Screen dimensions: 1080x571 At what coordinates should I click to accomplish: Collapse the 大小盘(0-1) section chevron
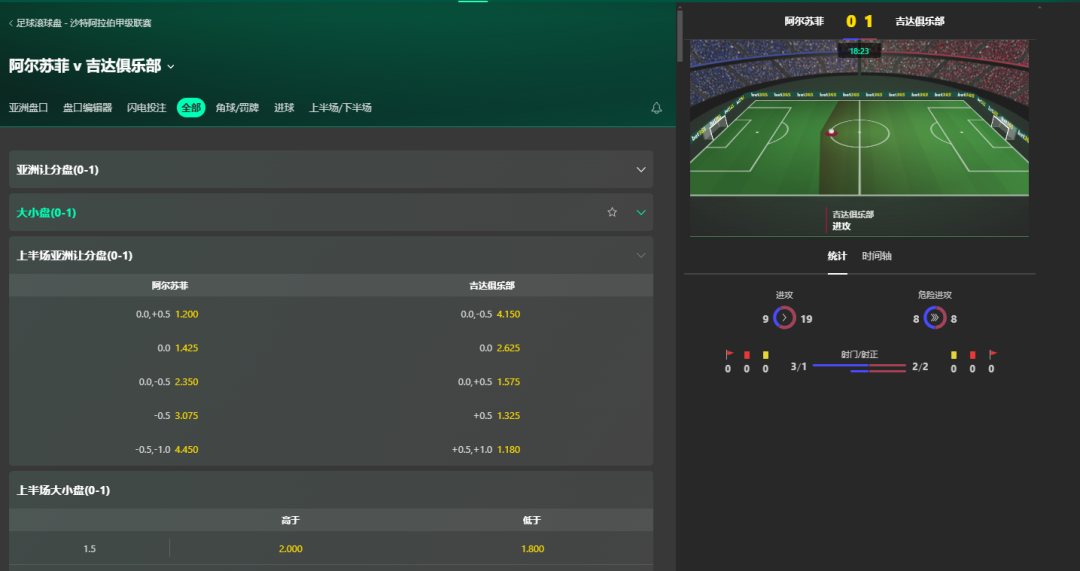click(x=641, y=212)
